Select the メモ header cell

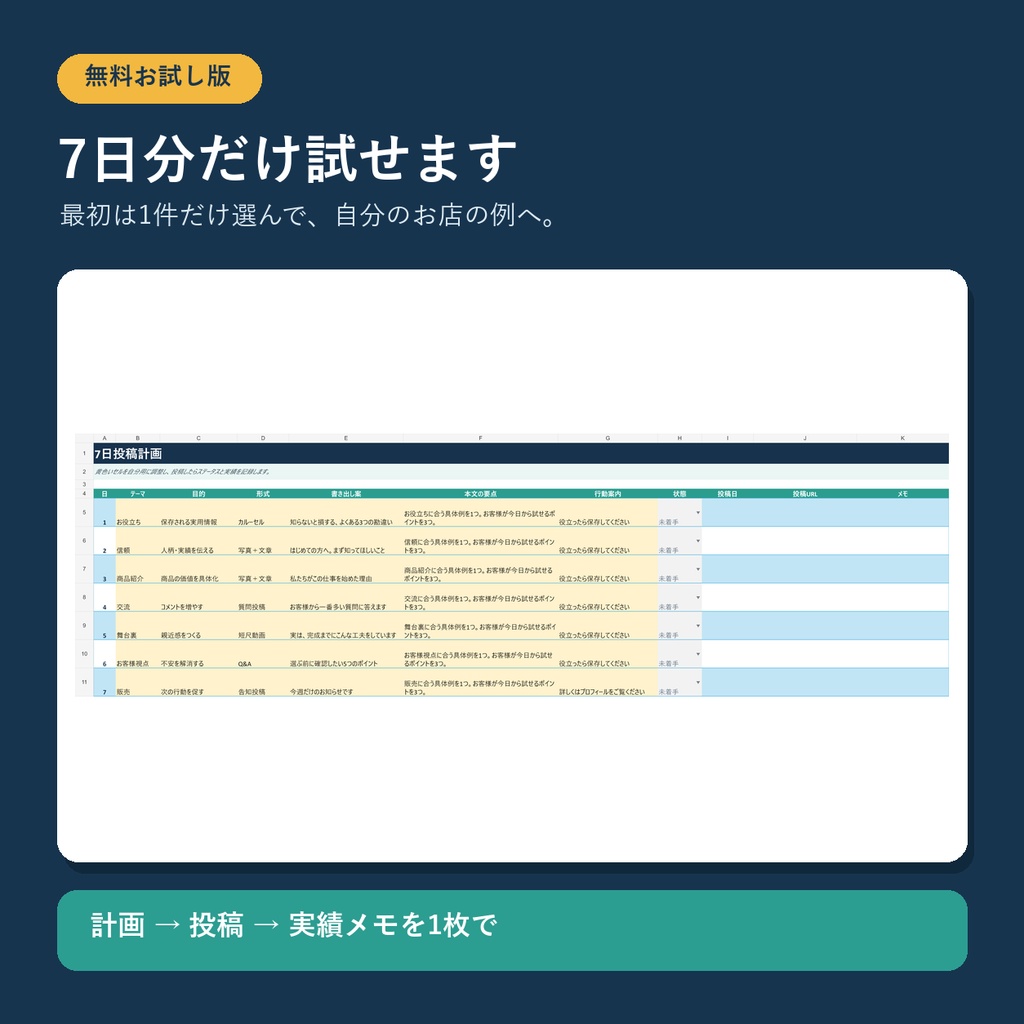(x=903, y=494)
